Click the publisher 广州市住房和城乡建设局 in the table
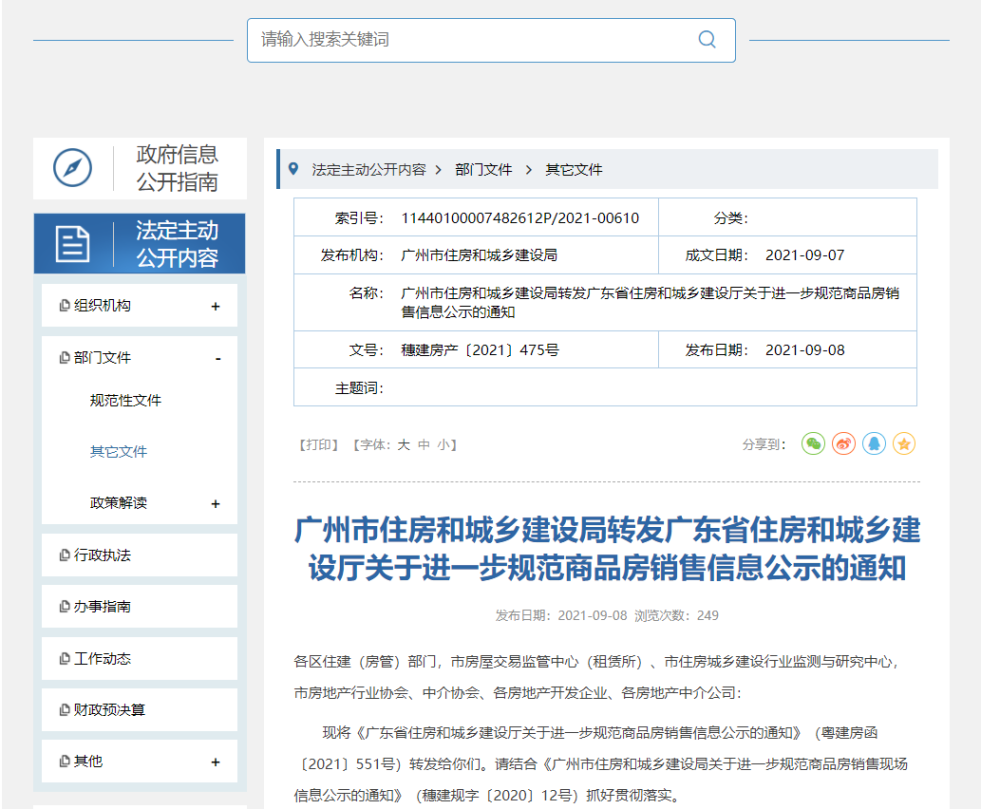This screenshot has width=1000, height=809. (x=479, y=255)
